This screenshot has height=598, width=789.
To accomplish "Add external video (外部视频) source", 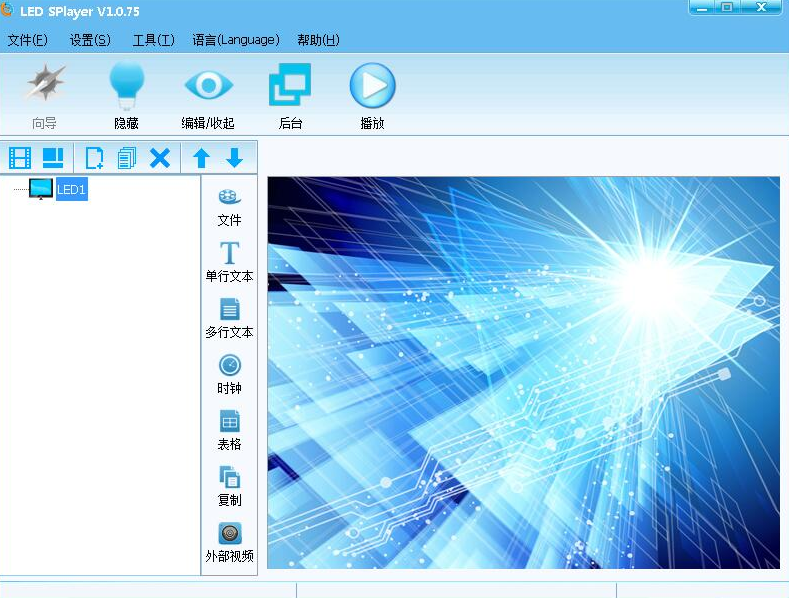I will tap(229, 542).
